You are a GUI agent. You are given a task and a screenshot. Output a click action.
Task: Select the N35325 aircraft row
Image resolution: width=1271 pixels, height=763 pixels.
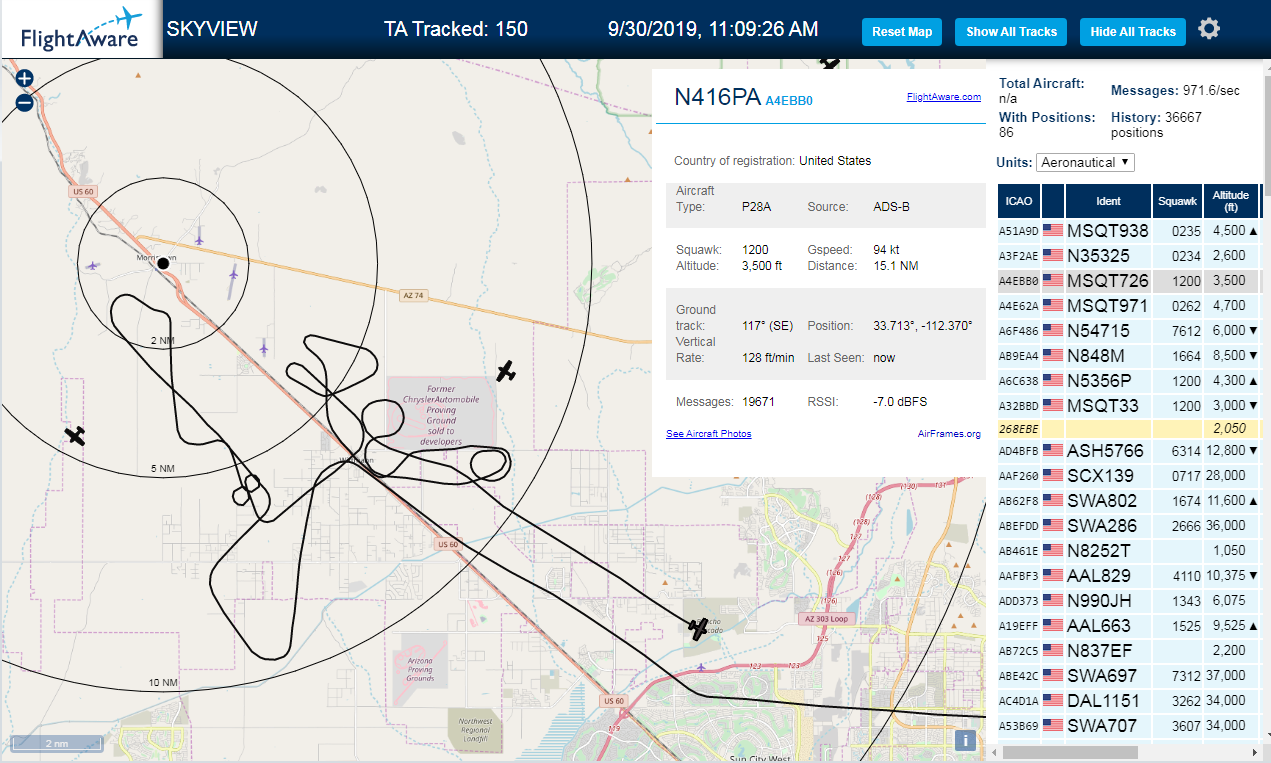[1128, 255]
